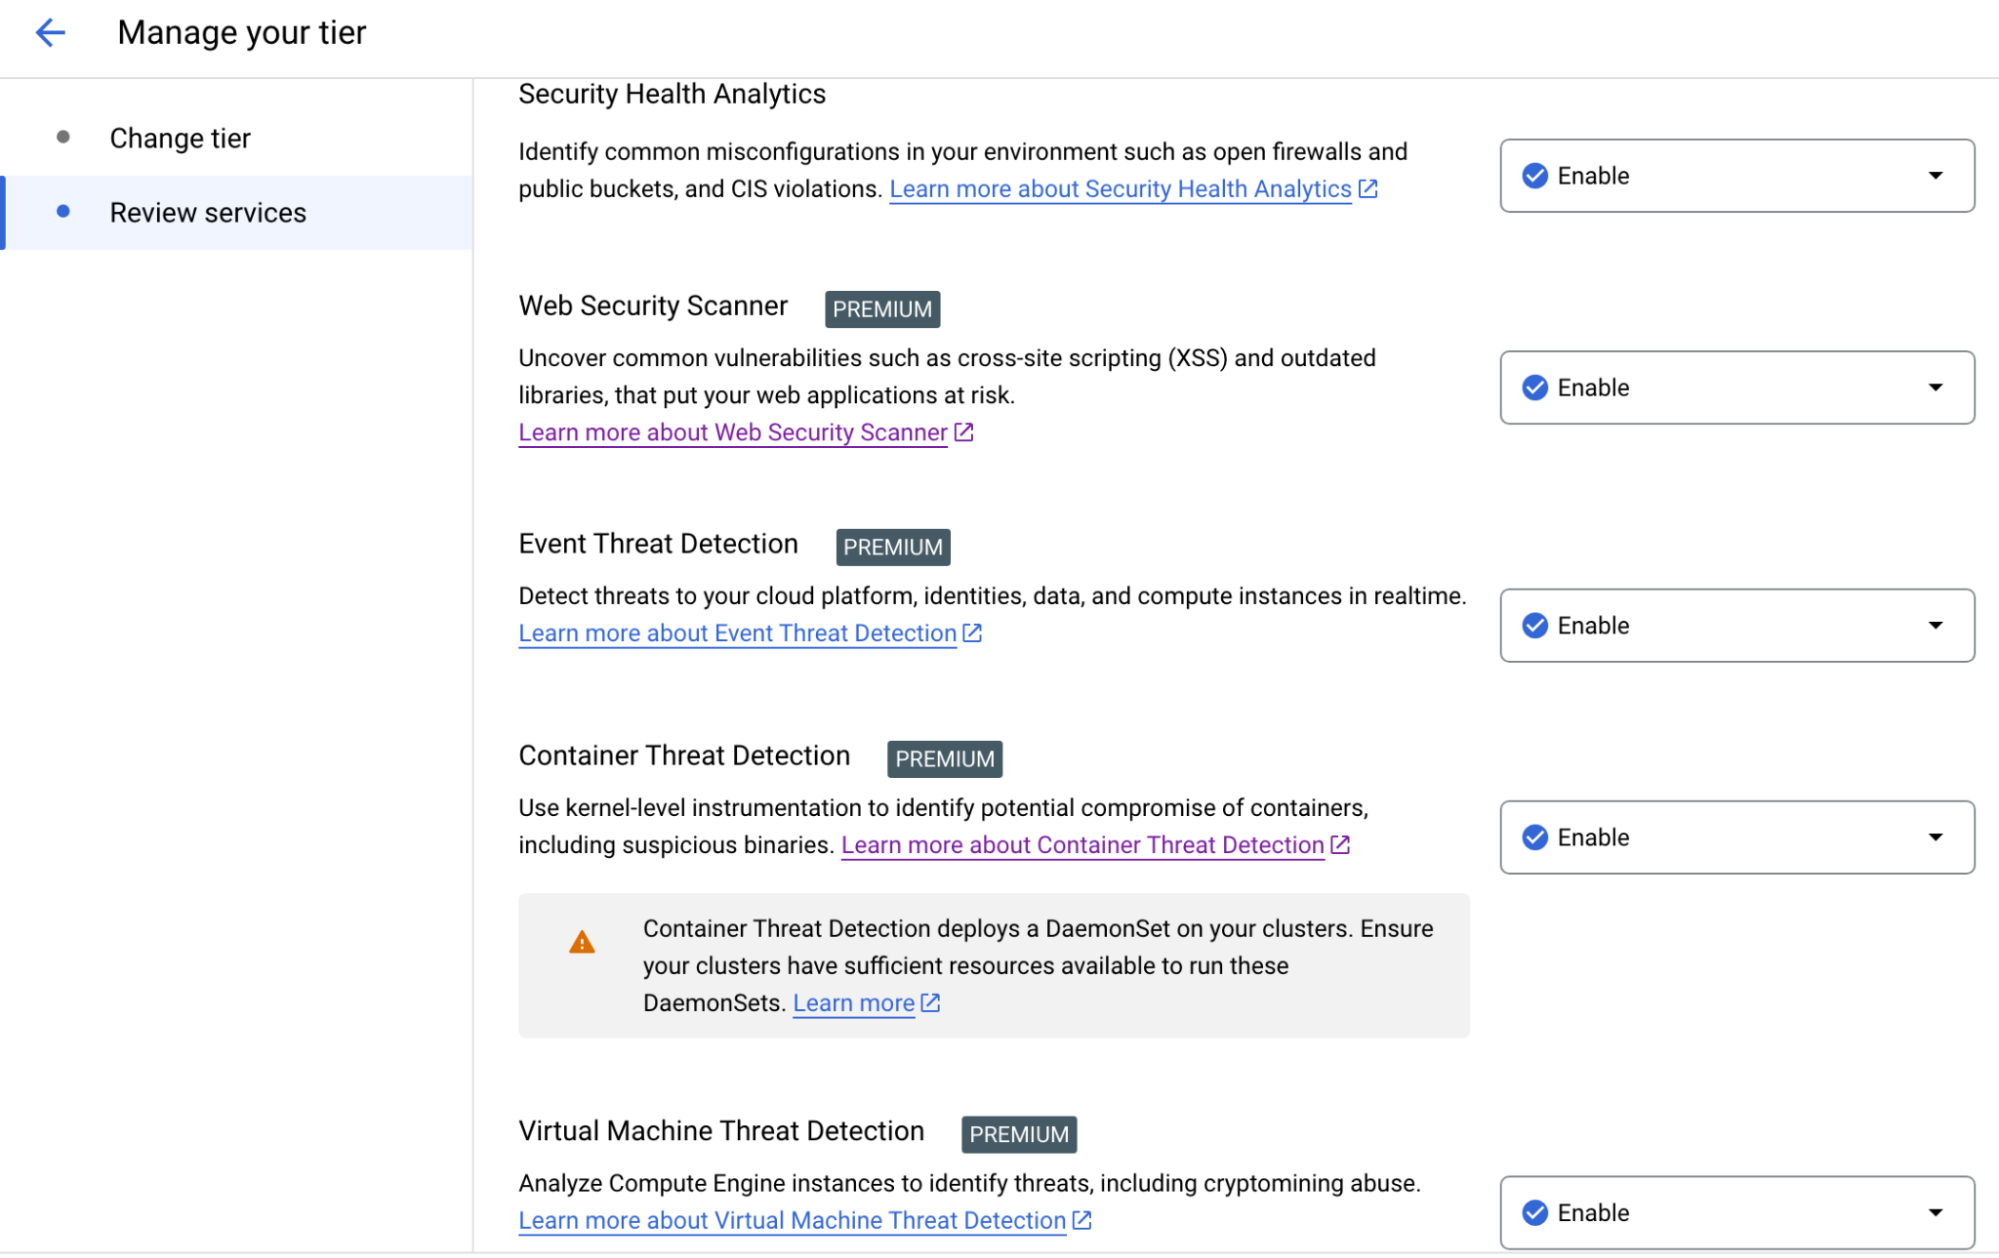Click external-link icon next to DaemonSets Learn more

(x=930, y=1003)
